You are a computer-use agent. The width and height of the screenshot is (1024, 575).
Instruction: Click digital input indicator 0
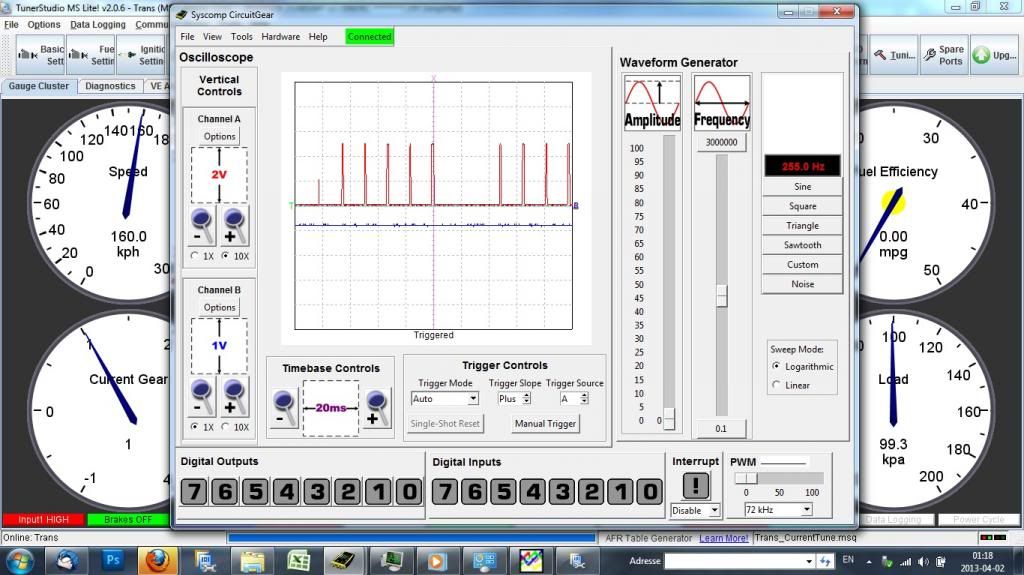point(650,491)
